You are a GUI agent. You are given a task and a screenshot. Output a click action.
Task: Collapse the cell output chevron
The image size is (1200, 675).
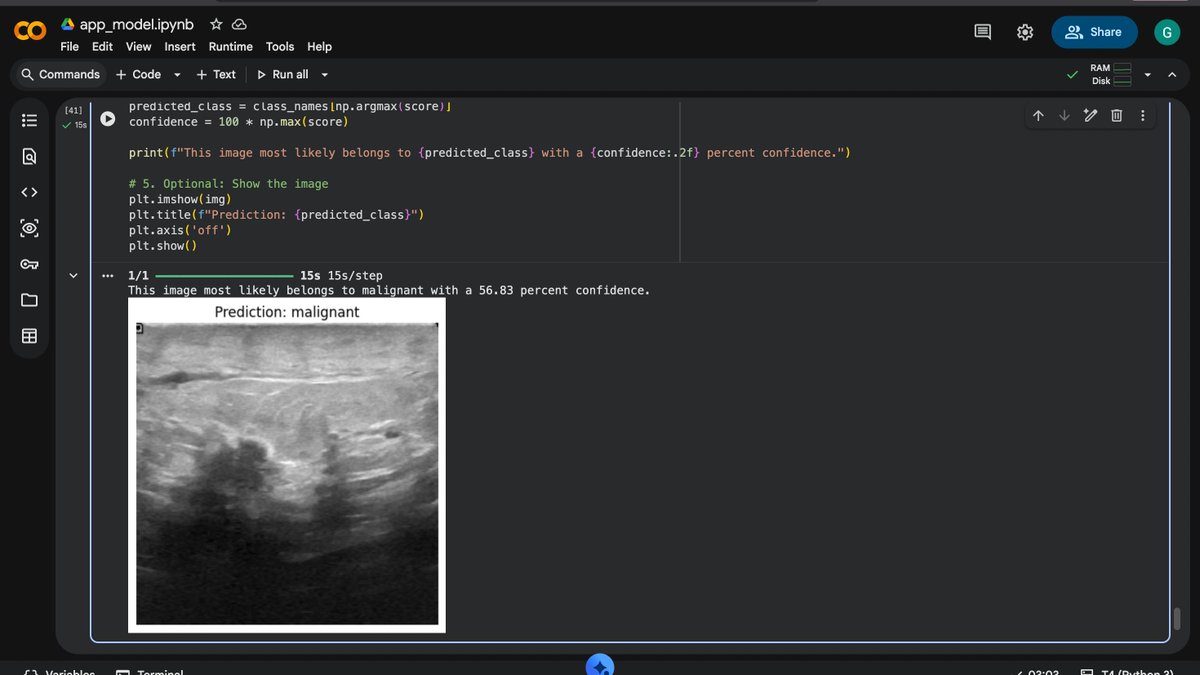[x=73, y=275]
